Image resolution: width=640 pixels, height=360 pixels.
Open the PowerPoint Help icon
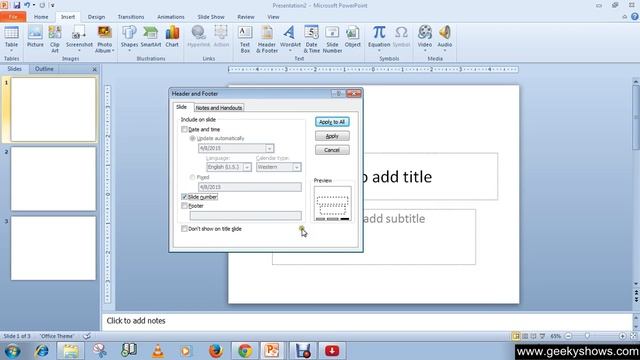click(635, 17)
